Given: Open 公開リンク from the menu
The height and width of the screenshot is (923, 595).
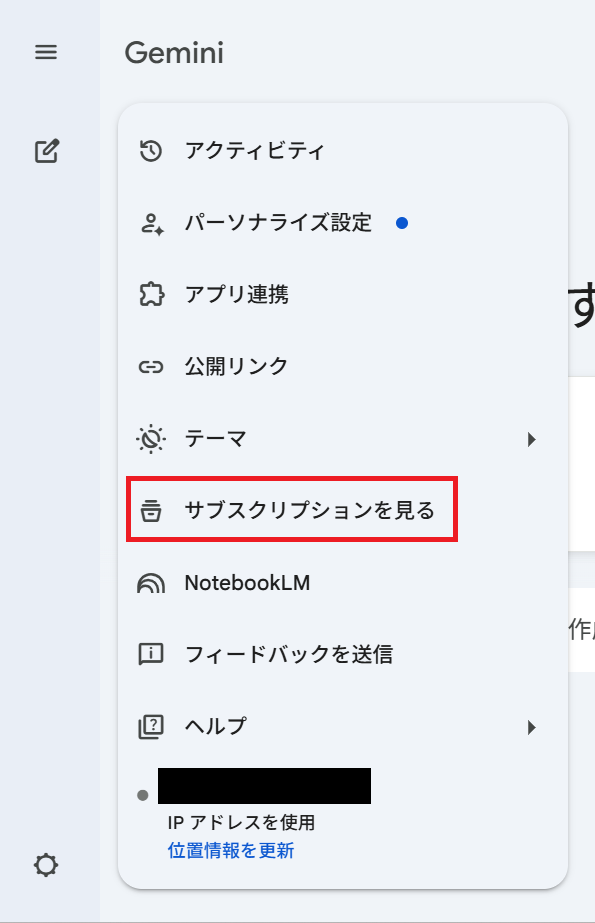Looking at the screenshot, I should 234,366.
